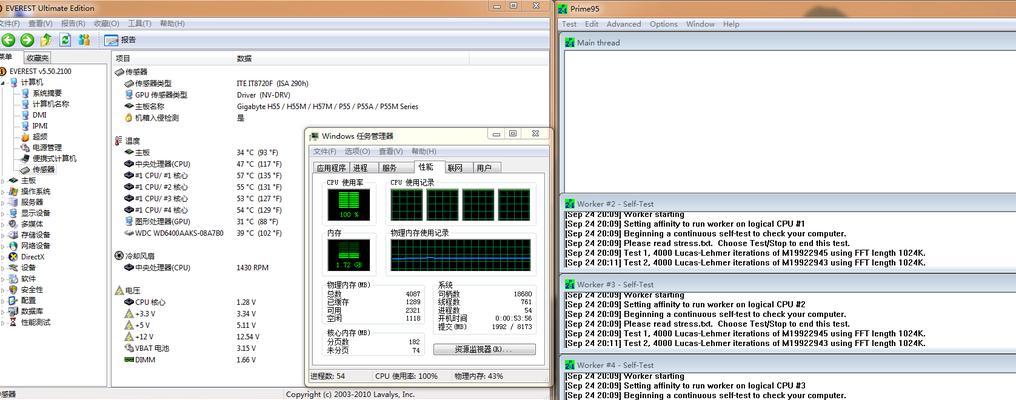Viewport: 1016px width, 400px height.
Task: Select the GPU 传感器类型 row
Action: click(330, 95)
